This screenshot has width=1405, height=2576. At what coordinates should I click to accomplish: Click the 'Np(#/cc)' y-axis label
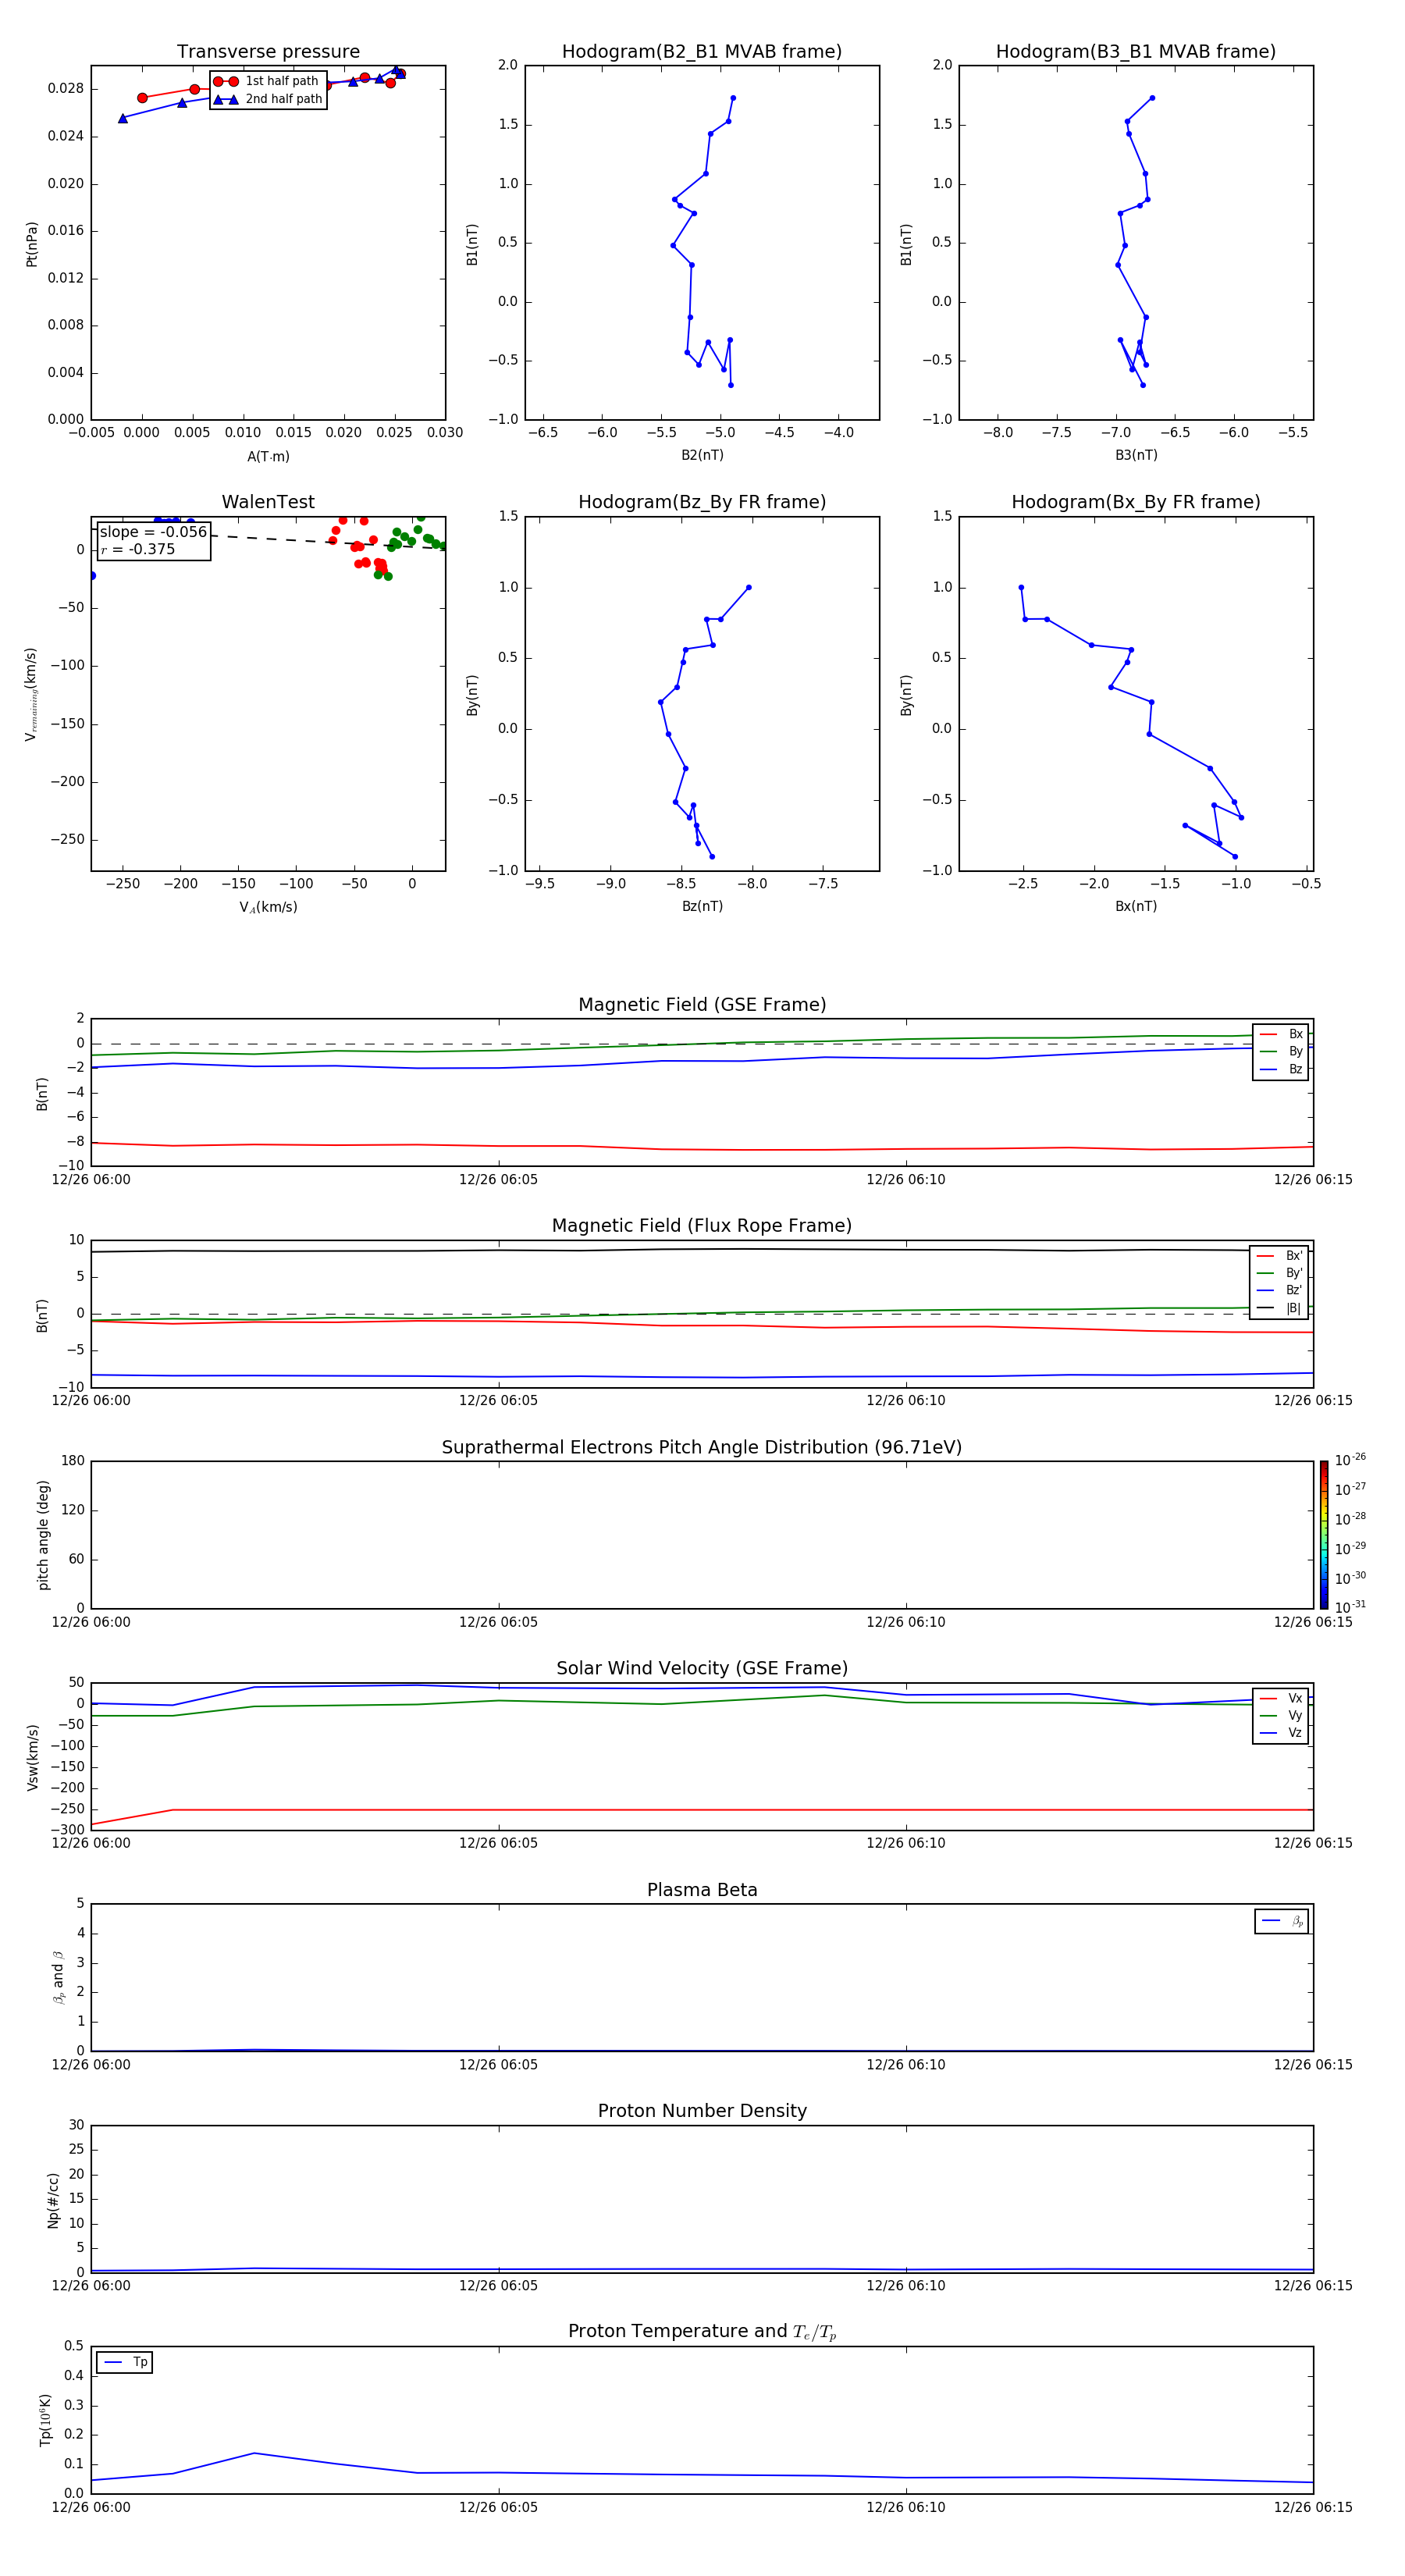53,2200
